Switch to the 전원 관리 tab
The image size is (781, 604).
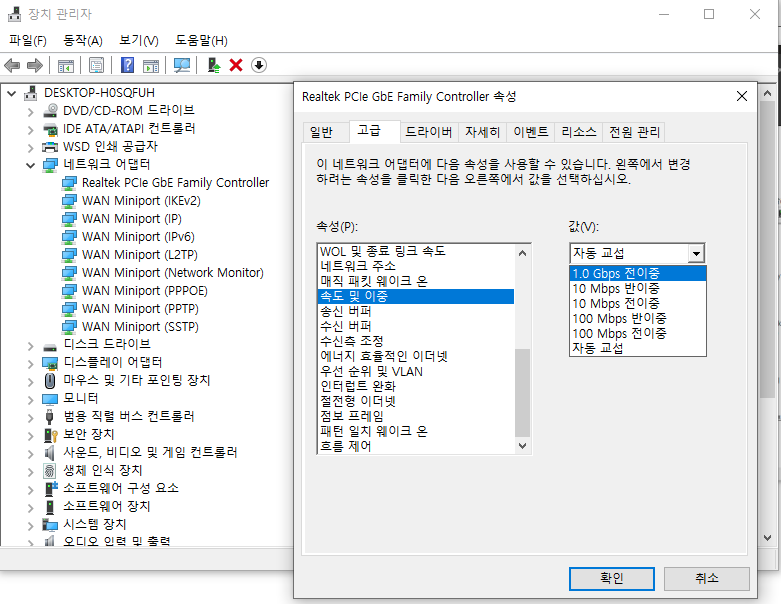[634, 132]
